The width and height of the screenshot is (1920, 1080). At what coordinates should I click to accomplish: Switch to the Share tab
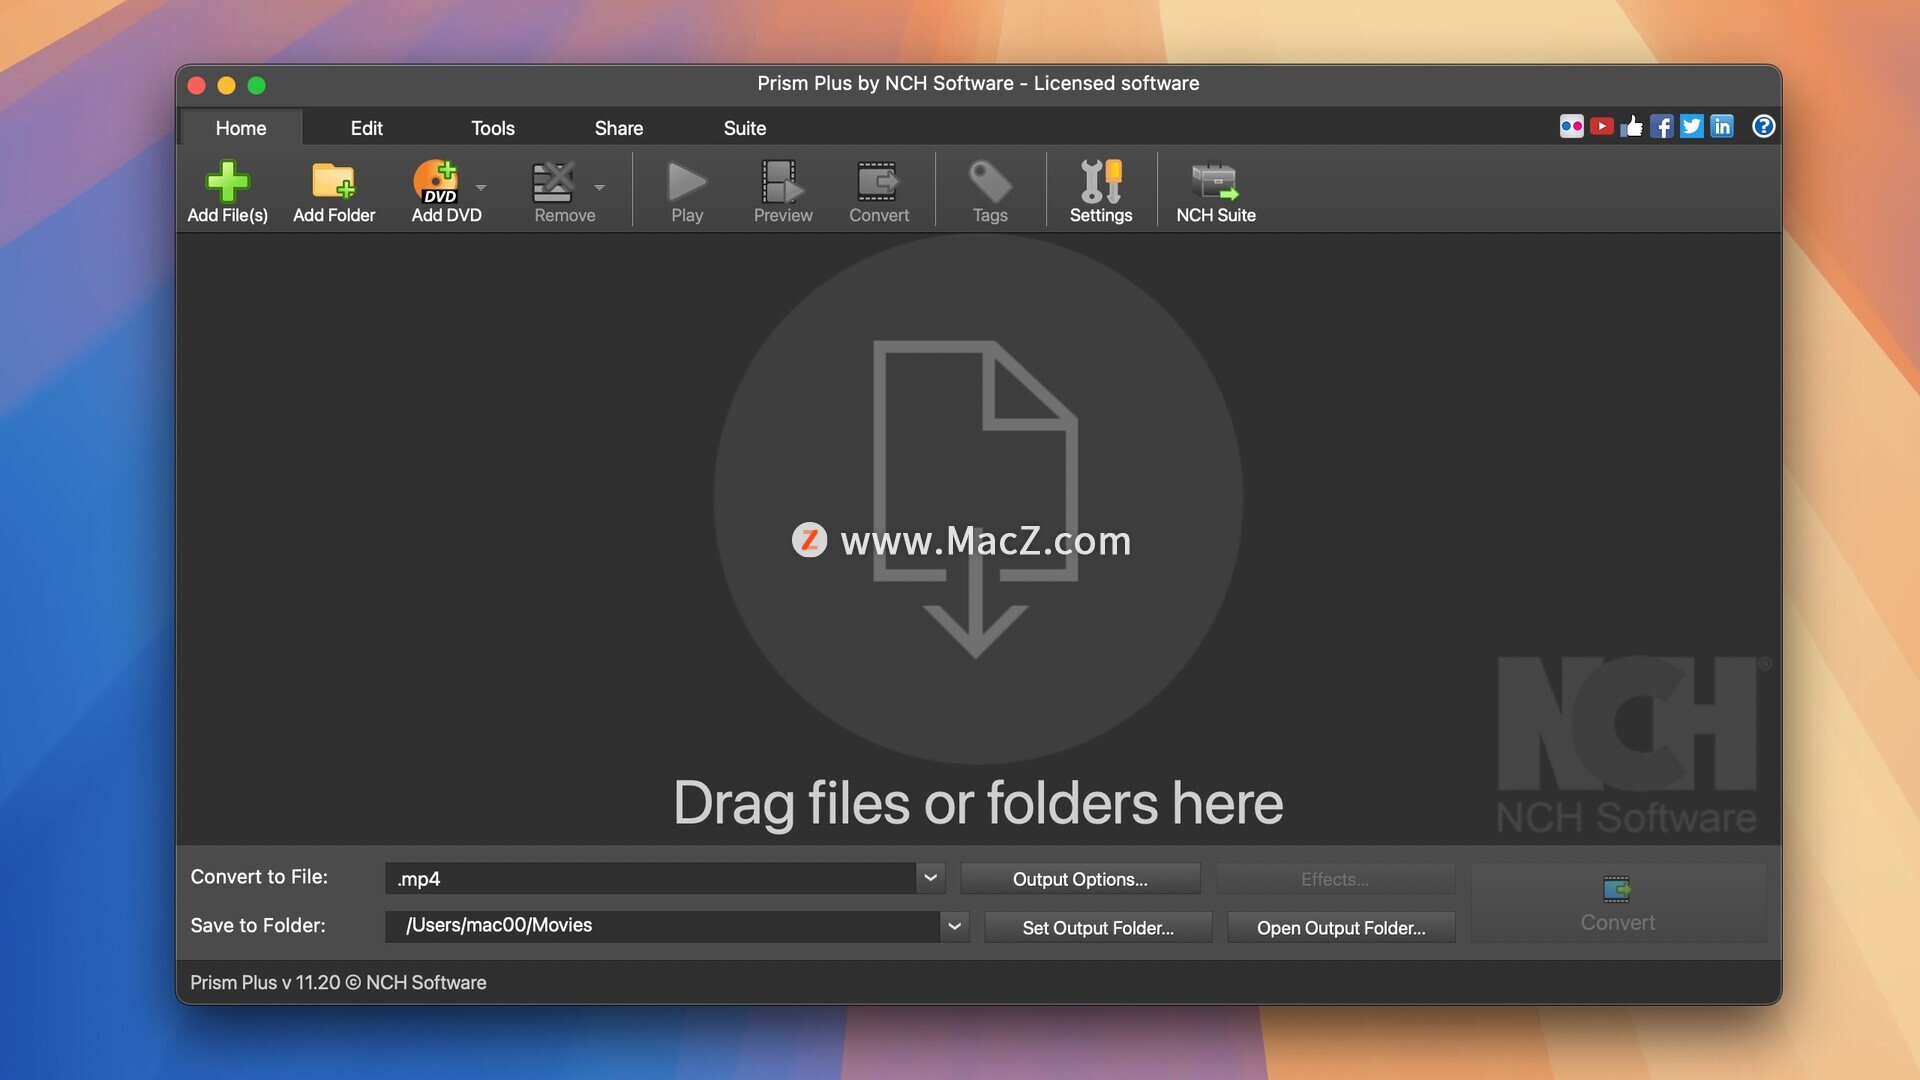618,128
